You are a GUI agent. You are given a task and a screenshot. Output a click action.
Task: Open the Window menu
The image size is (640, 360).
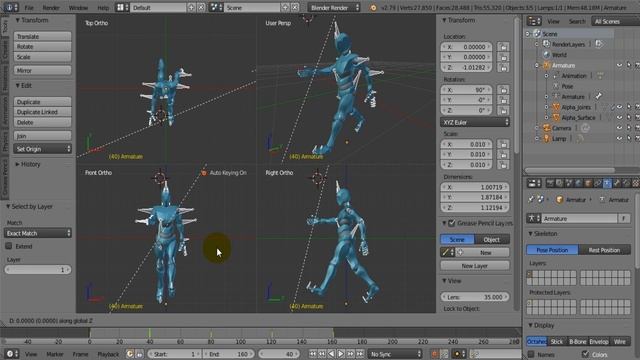(x=78, y=7)
